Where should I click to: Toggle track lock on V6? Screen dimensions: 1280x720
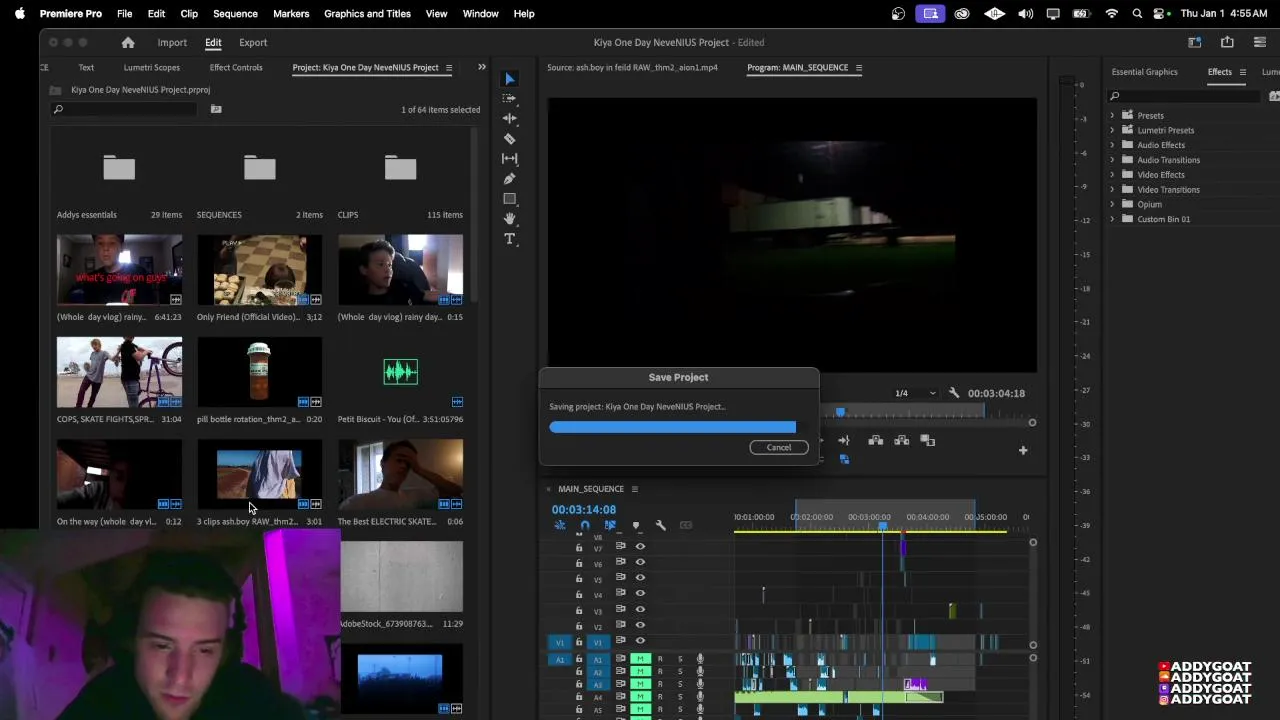[x=579, y=563]
